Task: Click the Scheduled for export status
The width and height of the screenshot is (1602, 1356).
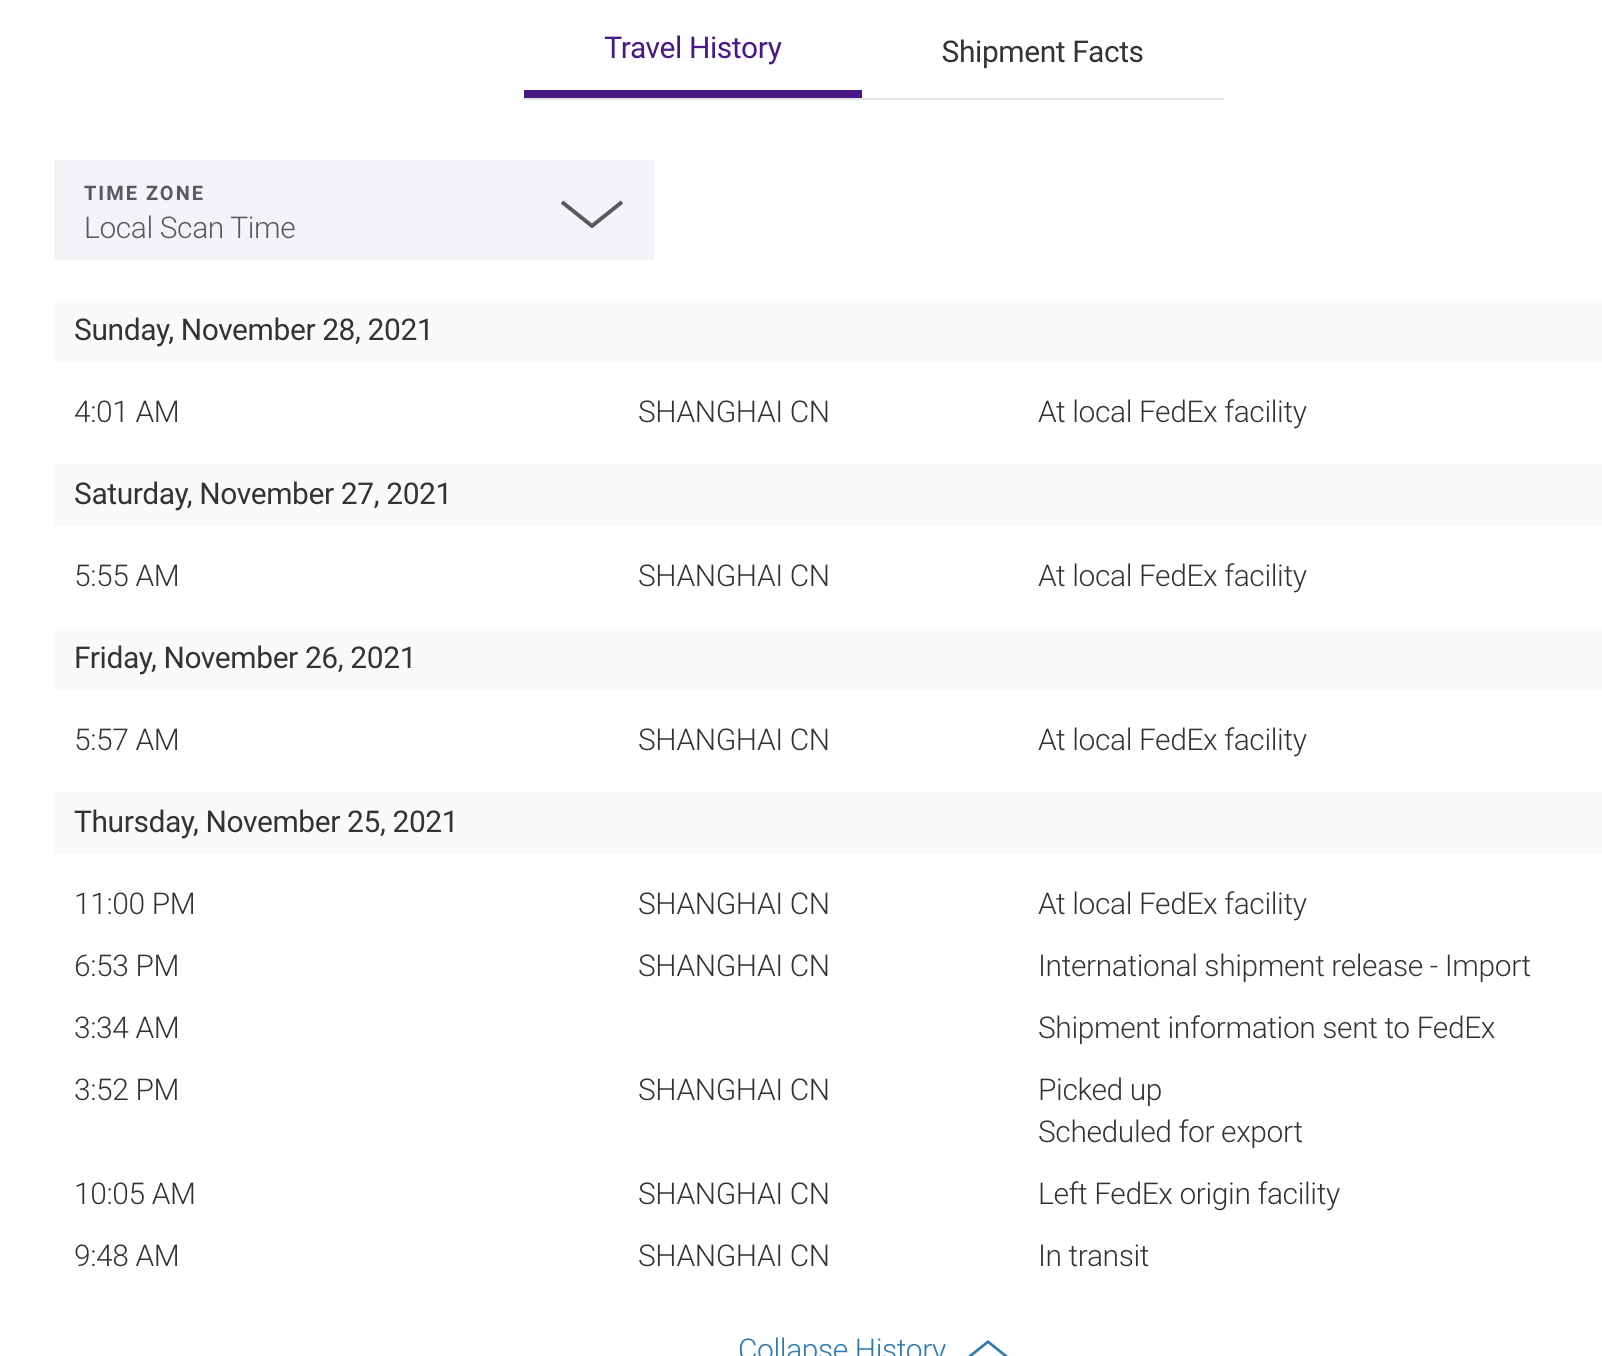Action: [1169, 1132]
